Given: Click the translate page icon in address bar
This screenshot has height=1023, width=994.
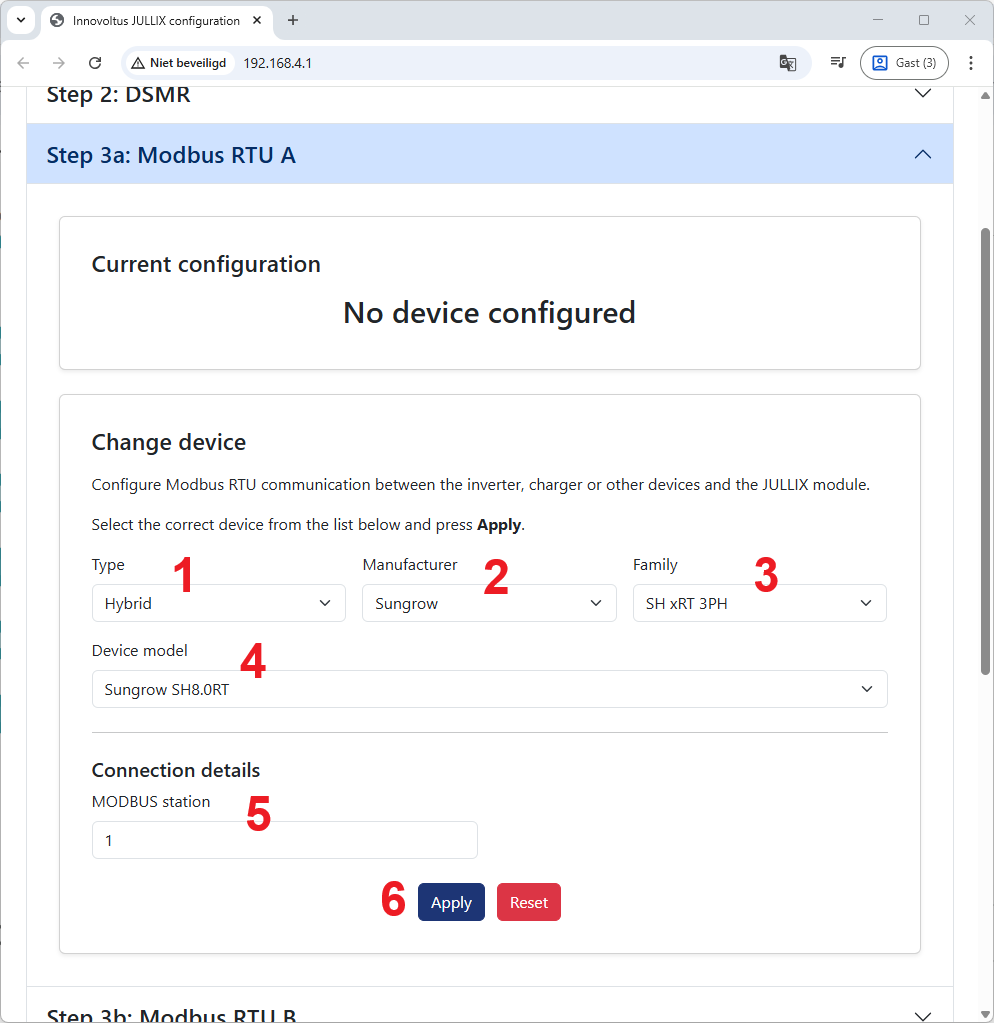Looking at the screenshot, I should point(787,63).
